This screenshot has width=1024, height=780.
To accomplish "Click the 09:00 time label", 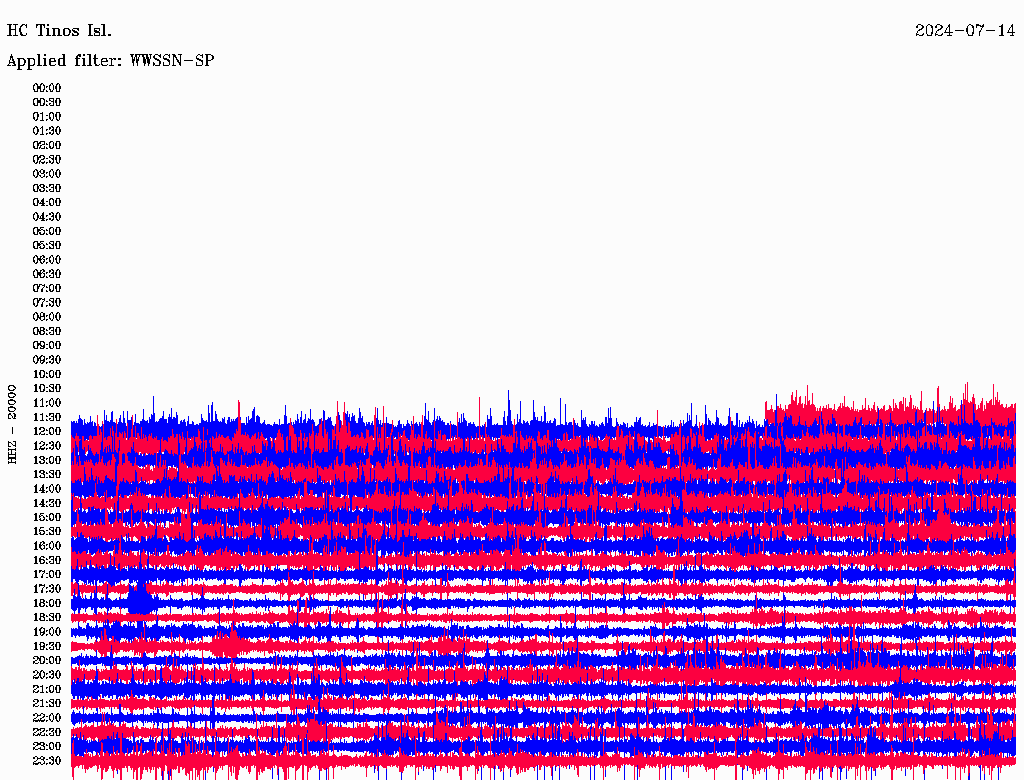I will pyautogui.click(x=47, y=346).
